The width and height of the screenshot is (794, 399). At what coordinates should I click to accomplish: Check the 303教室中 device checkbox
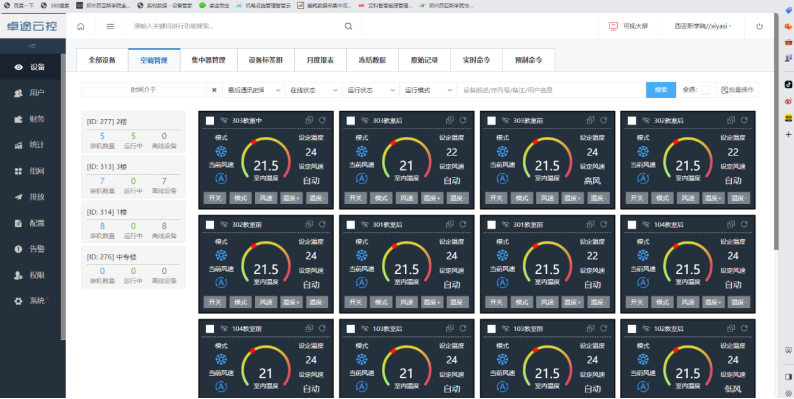210,121
